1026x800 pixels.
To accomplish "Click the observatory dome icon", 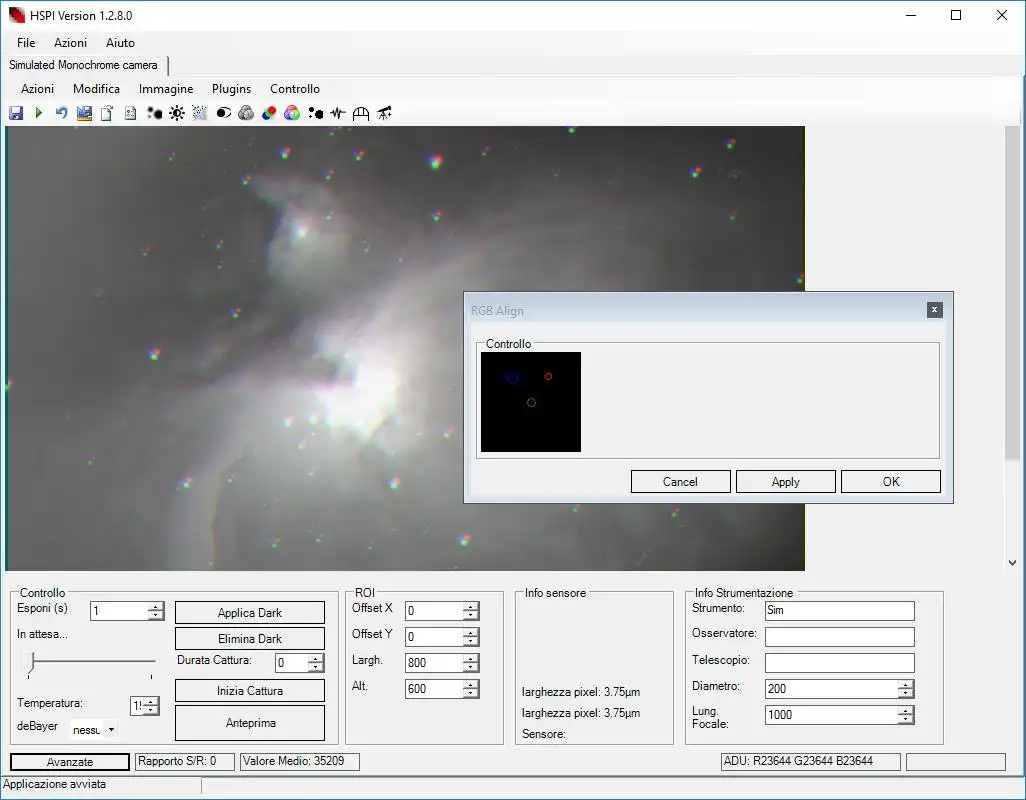I will tap(361, 113).
